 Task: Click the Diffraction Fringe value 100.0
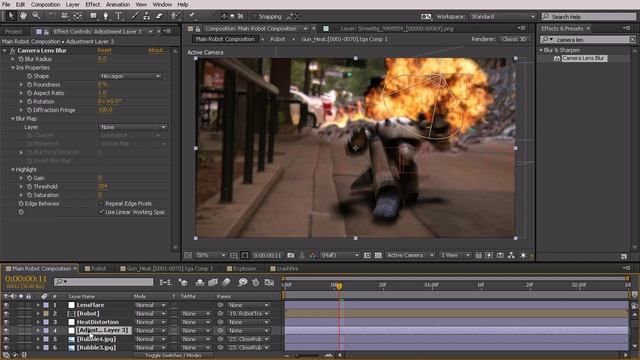tap(105, 110)
